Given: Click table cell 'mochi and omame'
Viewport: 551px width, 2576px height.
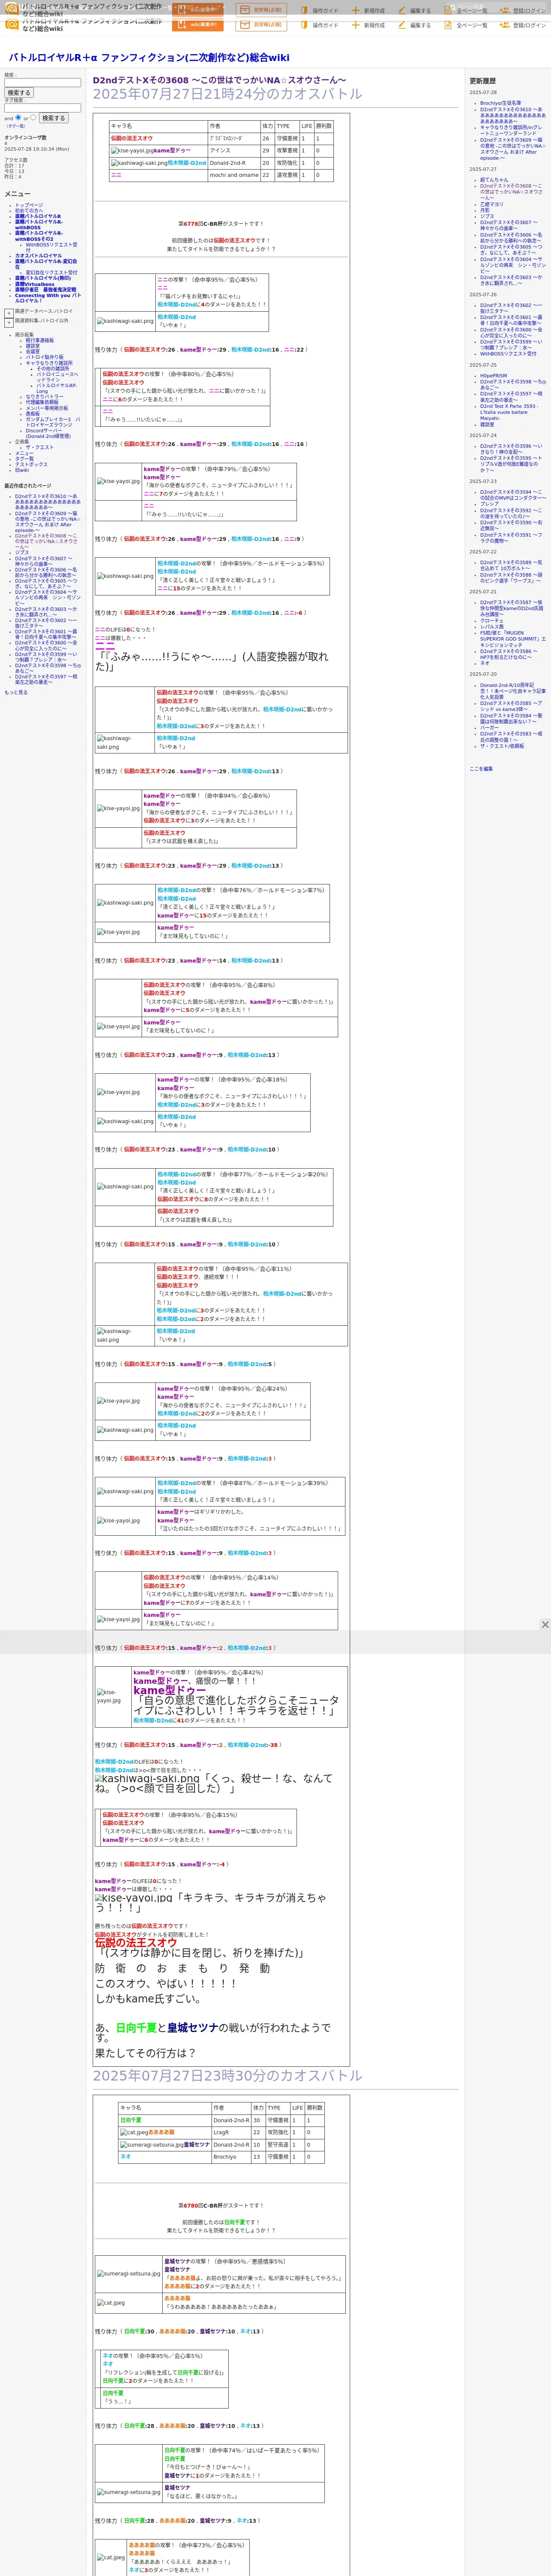Looking at the screenshot, I should (x=233, y=175).
